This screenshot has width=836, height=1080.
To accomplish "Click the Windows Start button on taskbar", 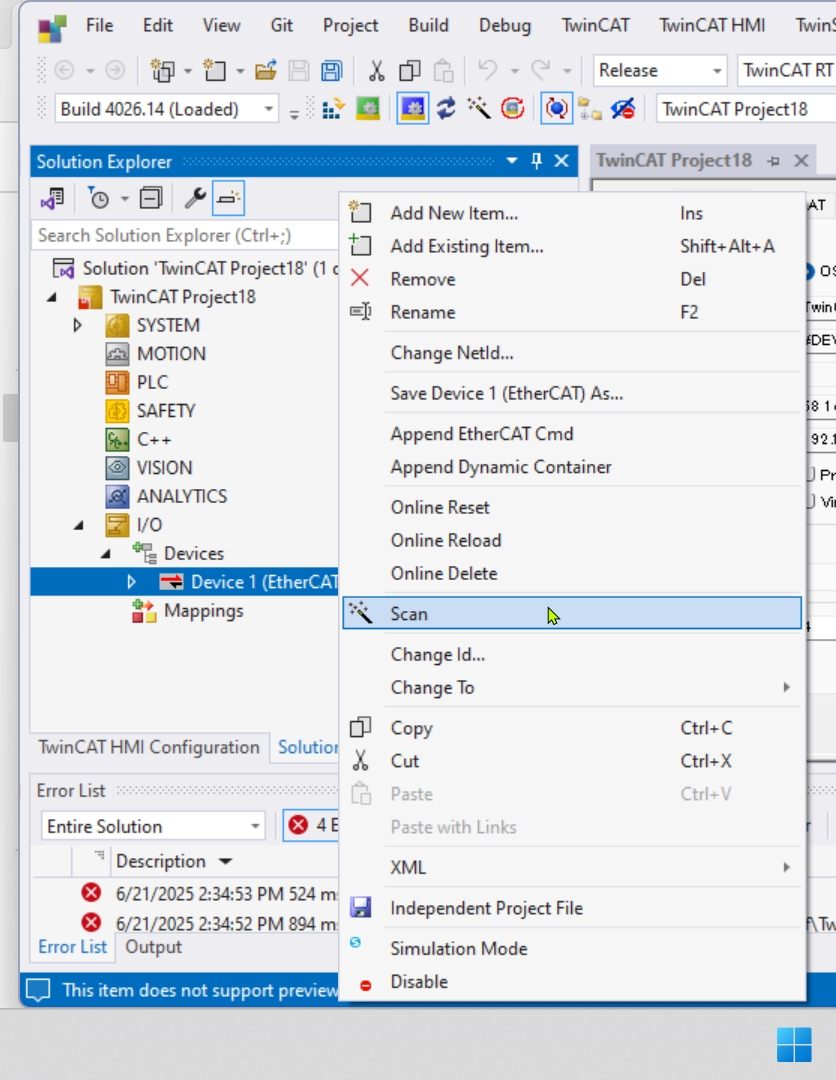I will pos(794,1044).
